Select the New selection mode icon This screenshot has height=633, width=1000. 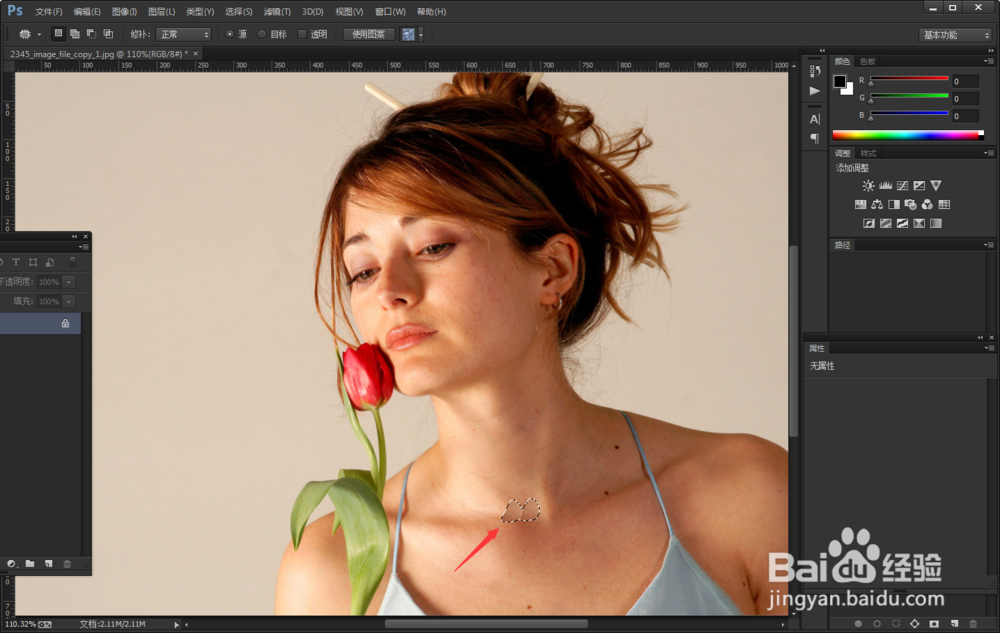(x=58, y=34)
